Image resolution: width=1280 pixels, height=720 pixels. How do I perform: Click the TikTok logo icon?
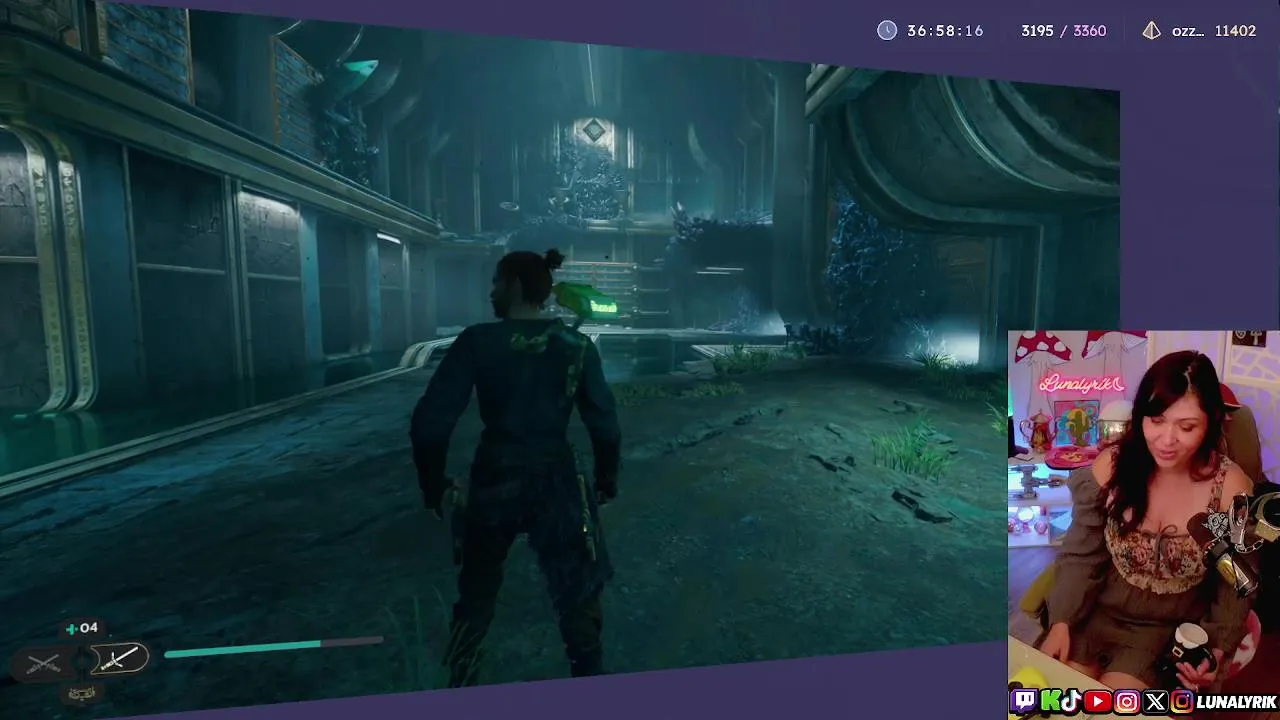point(1071,701)
